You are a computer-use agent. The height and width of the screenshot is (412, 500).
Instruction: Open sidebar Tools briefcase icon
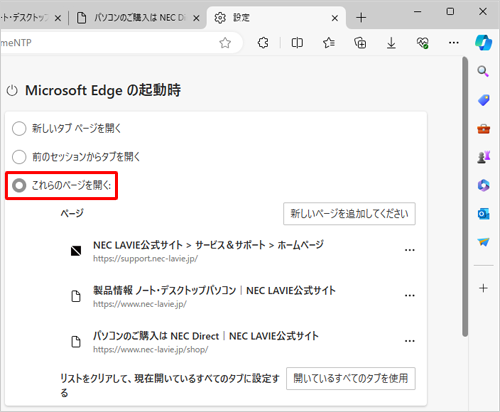click(483, 128)
